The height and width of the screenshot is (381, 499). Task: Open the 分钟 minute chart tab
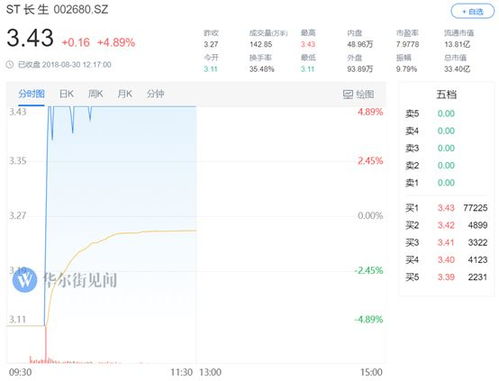point(155,94)
